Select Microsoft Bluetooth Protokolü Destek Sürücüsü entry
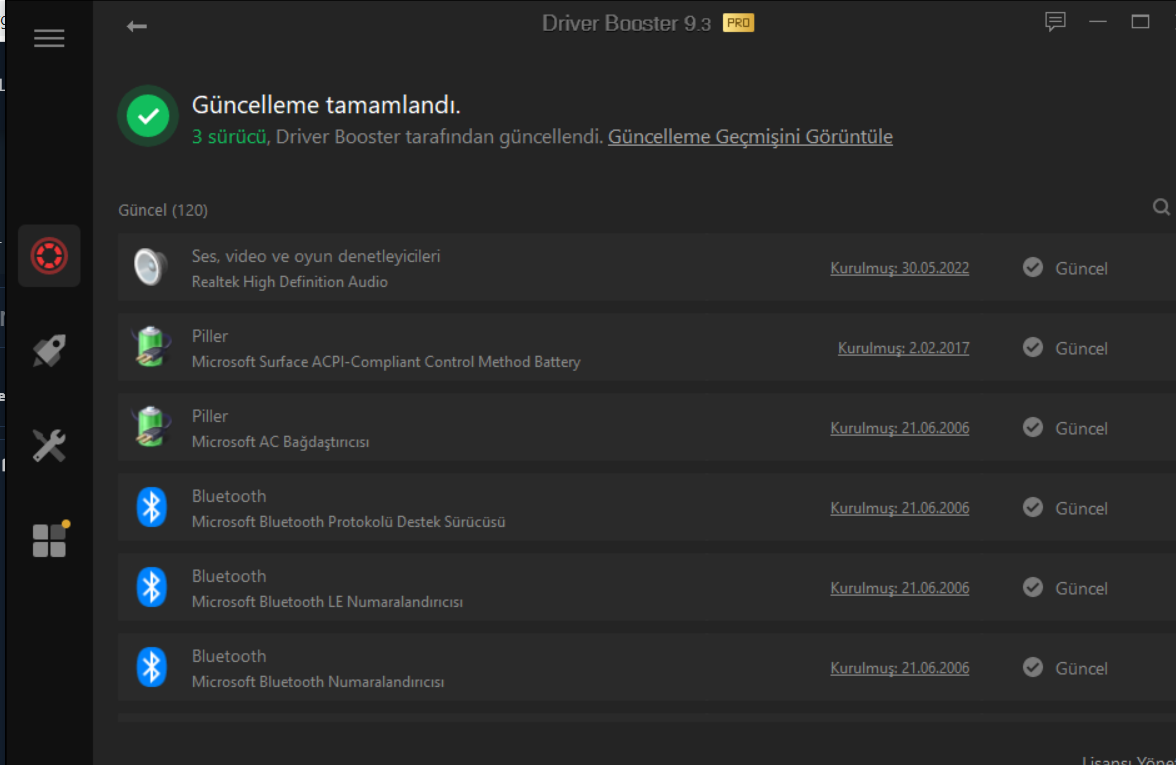The image size is (1176, 765). 349,522
